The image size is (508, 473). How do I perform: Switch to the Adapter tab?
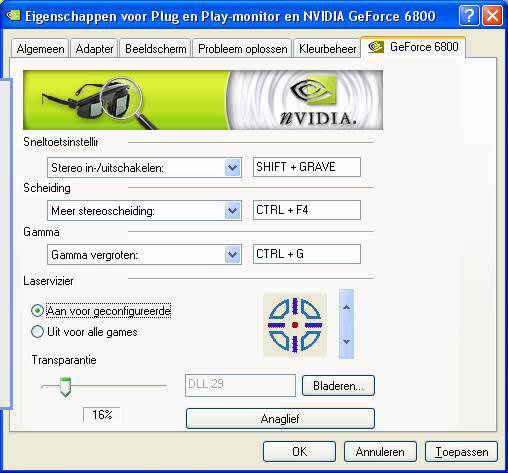94,49
